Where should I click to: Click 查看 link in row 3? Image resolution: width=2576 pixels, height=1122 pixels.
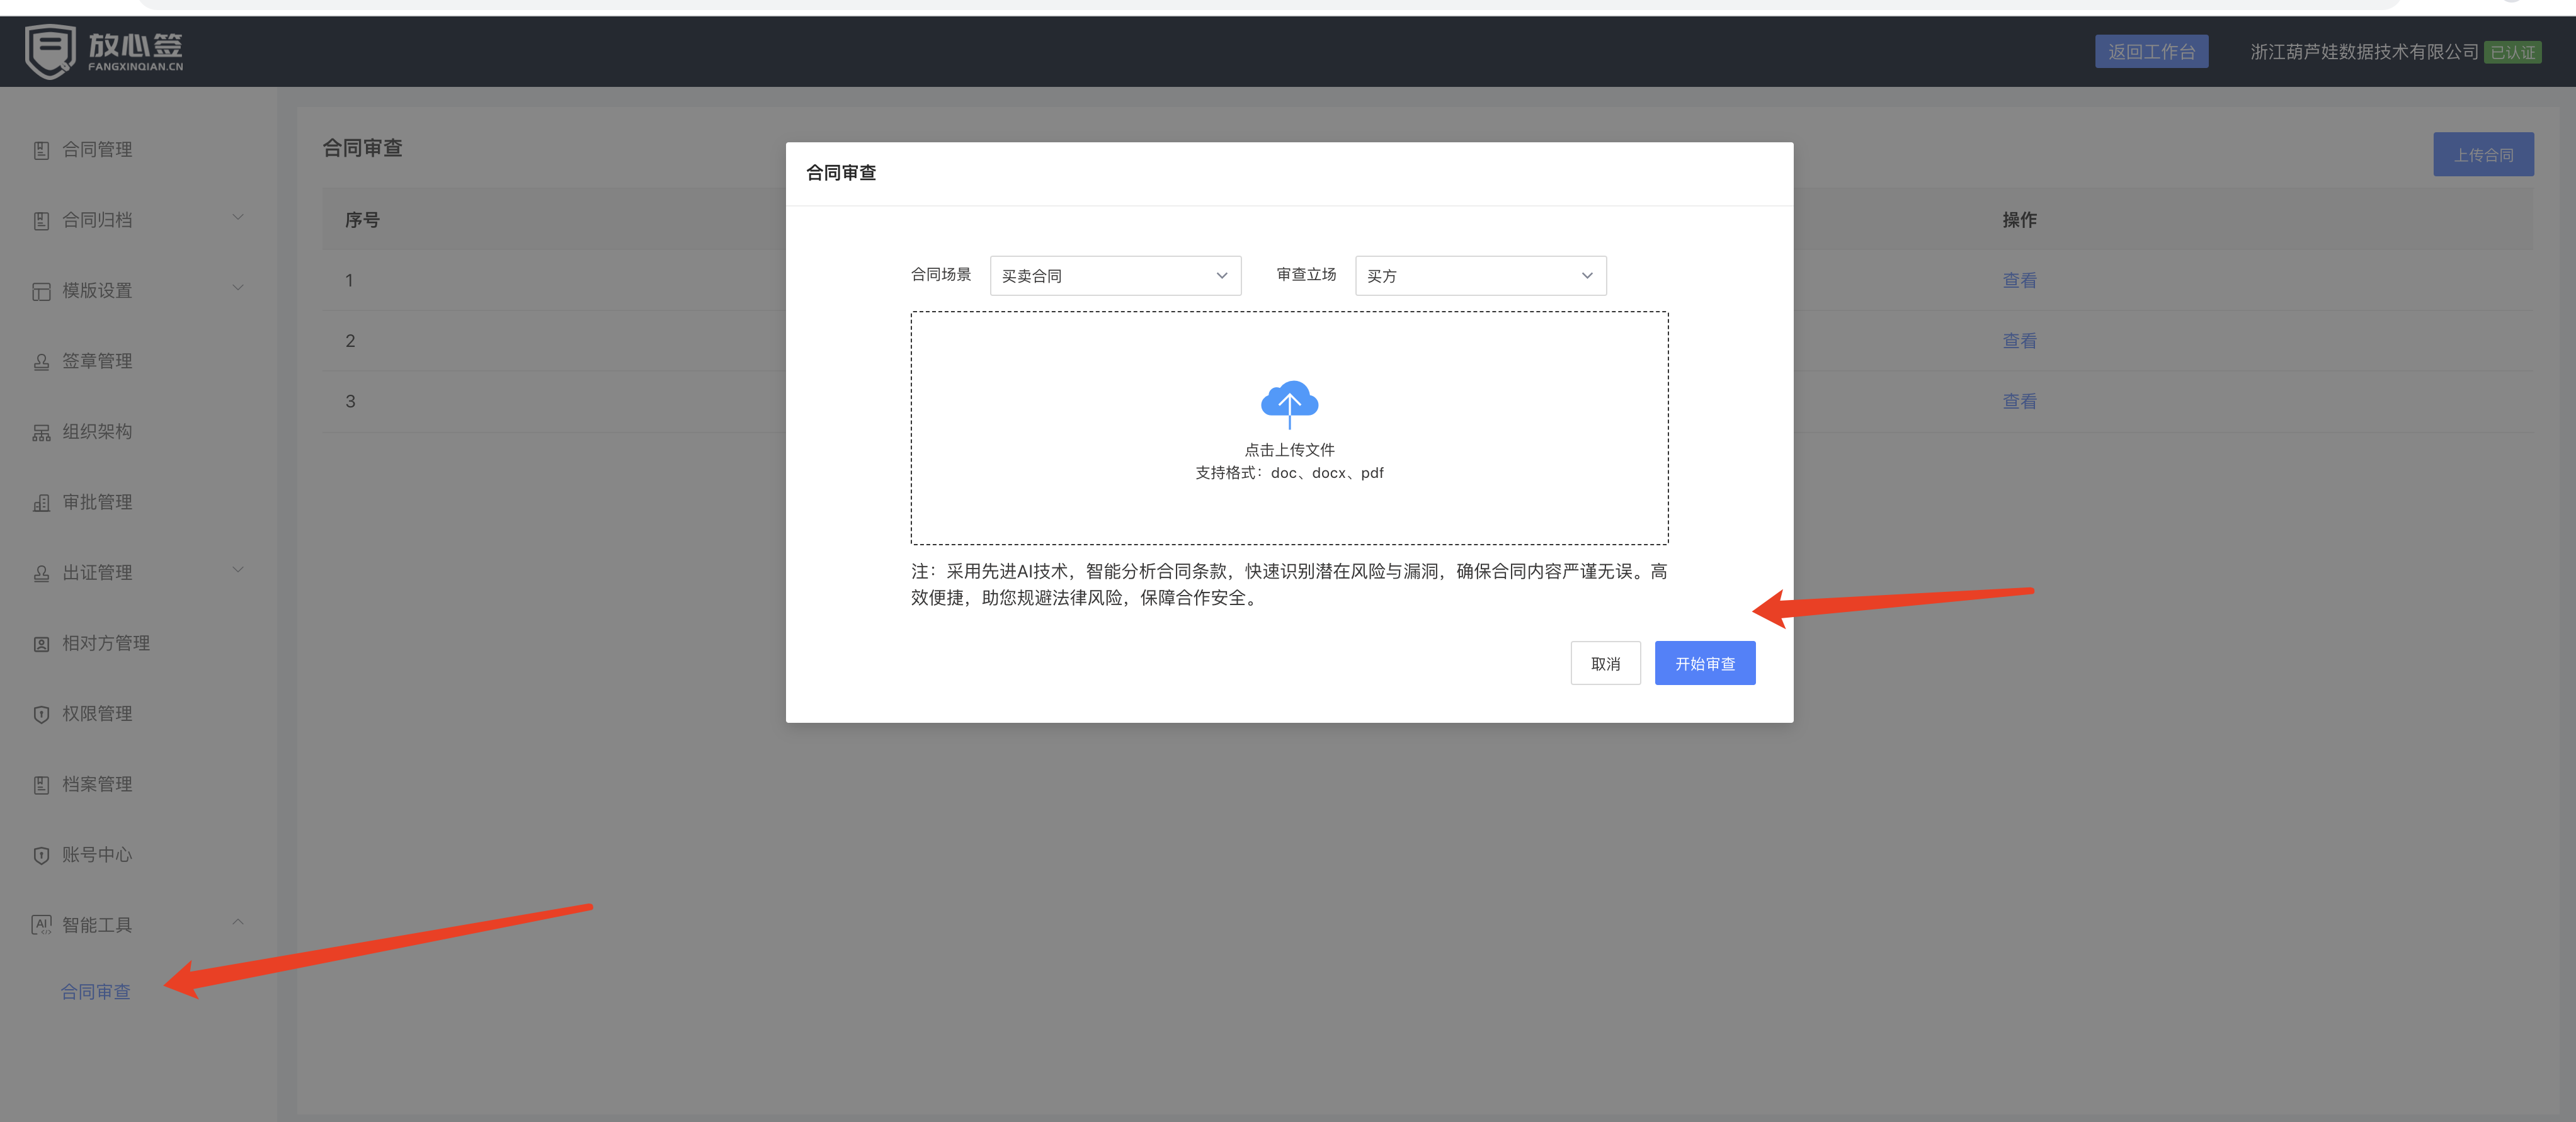(2019, 402)
